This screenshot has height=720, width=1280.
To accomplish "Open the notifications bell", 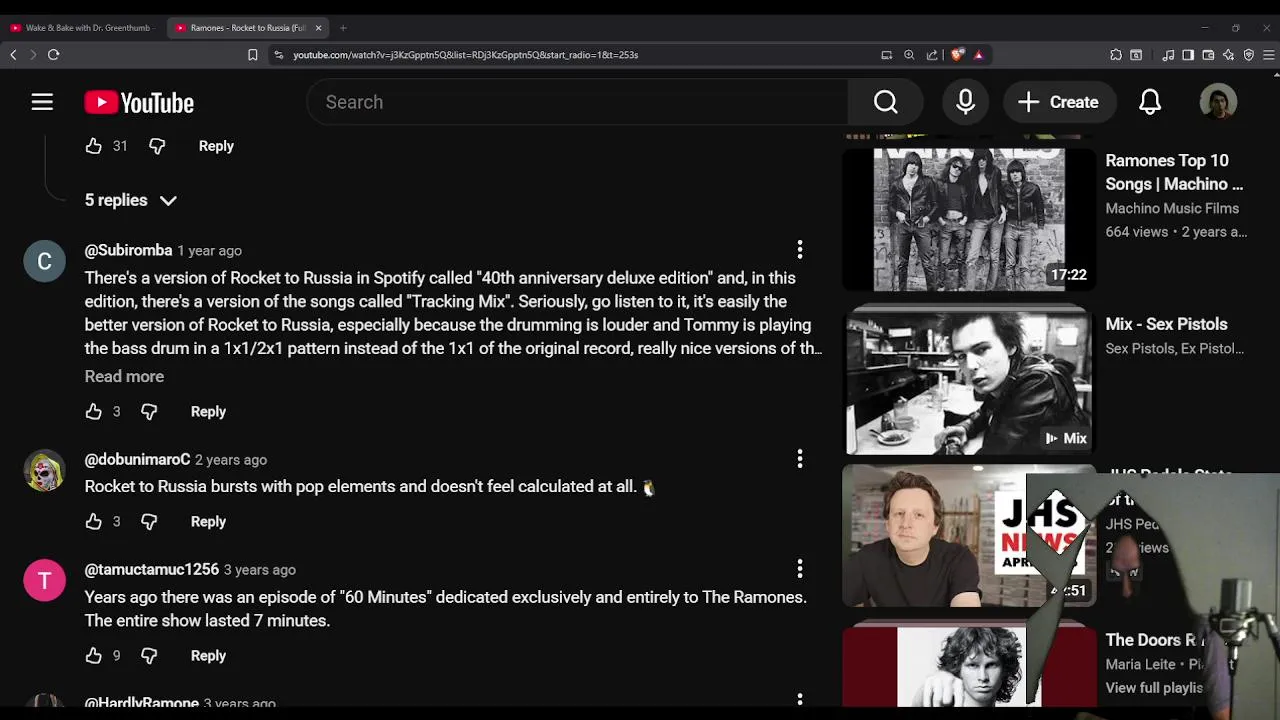I will click(1150, 102).
